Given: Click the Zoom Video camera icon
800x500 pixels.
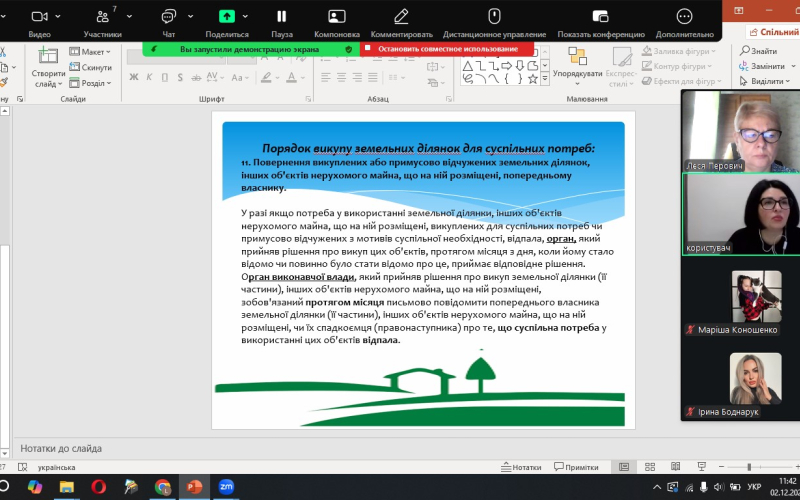Looking at the screenshot, I should pos(39,17).
